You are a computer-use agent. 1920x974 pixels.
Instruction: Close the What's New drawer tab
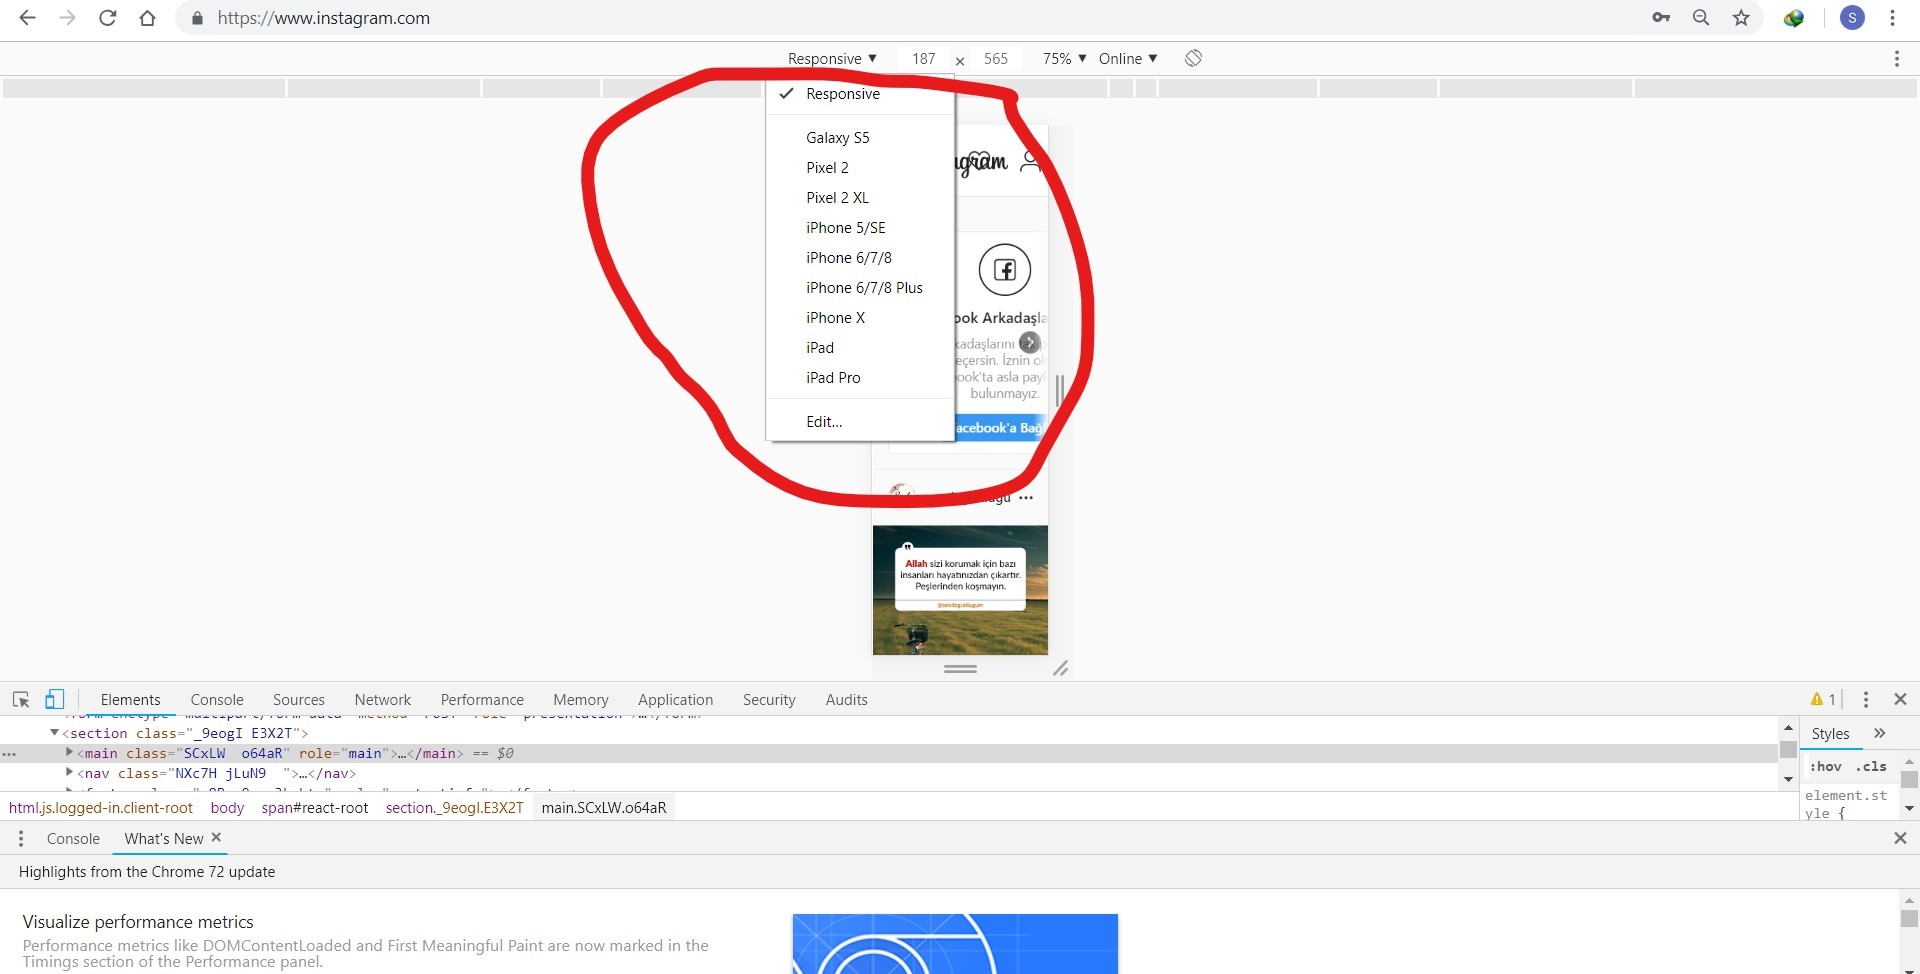pyautogui.click(x=216, y=837)
